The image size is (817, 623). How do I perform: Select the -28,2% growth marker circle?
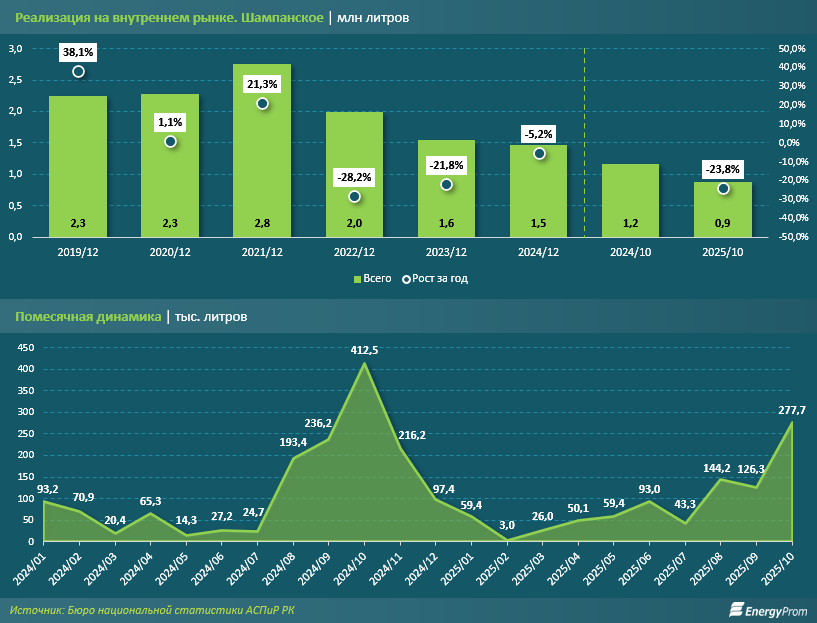(x=354, y=197)
